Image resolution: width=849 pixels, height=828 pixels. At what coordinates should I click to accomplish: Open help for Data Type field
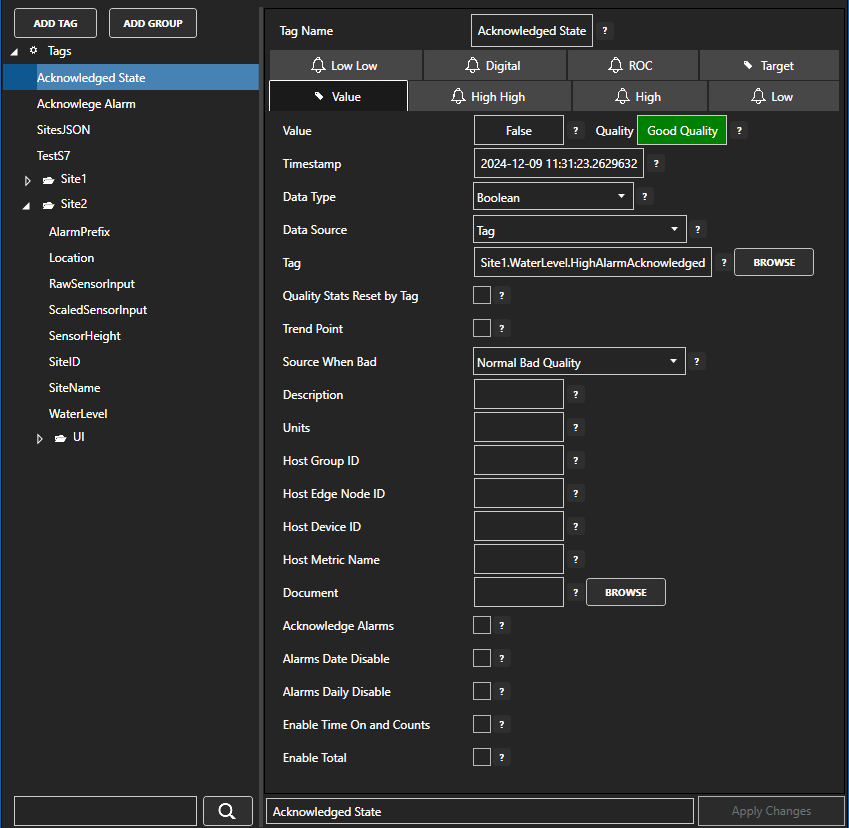(x=645, y=197)
